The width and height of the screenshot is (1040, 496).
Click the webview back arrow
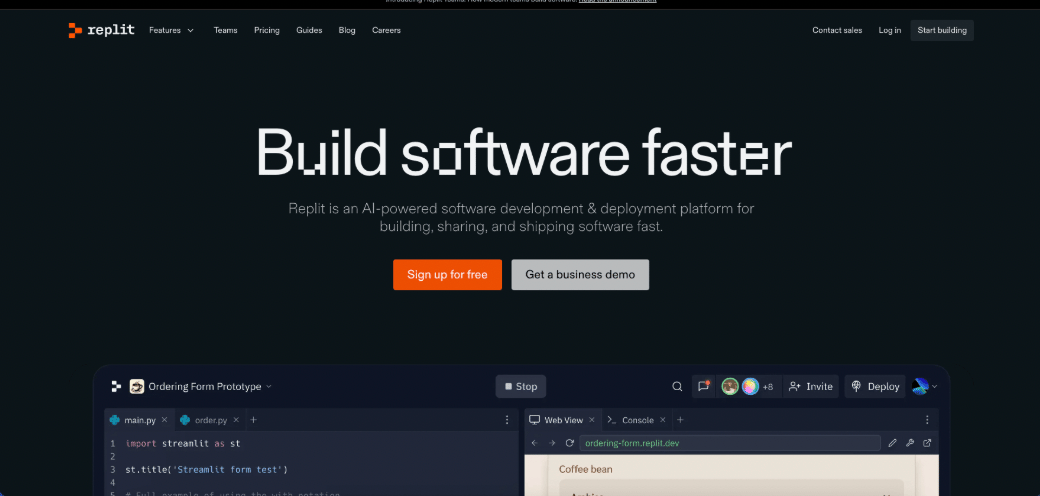[535, 443]
